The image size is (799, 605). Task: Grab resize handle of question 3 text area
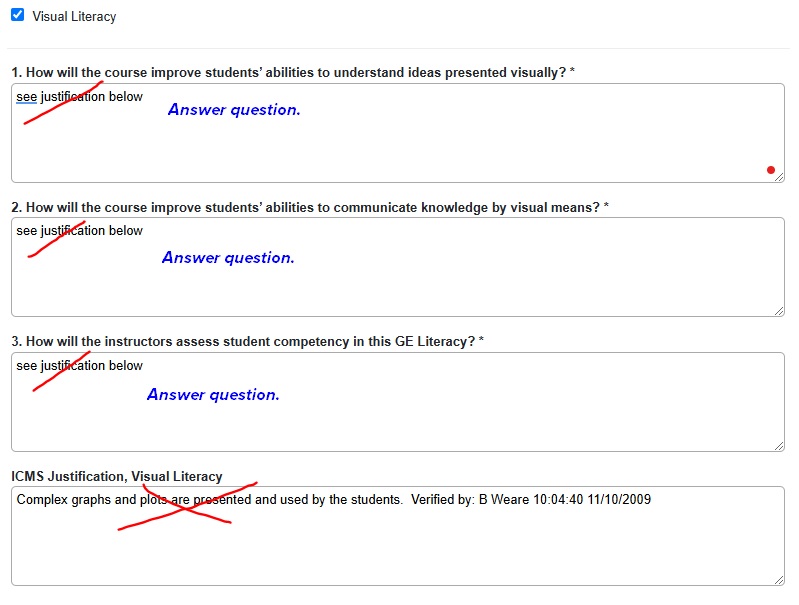[779, 446]
